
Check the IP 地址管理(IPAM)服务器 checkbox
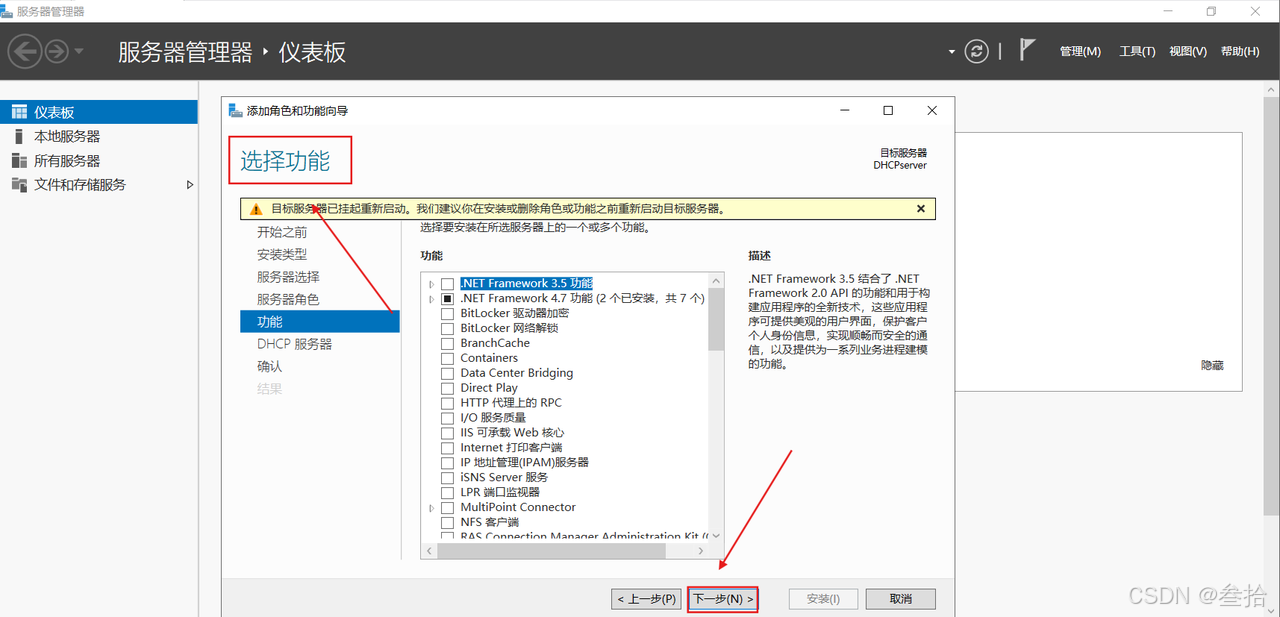coord(447,463)
